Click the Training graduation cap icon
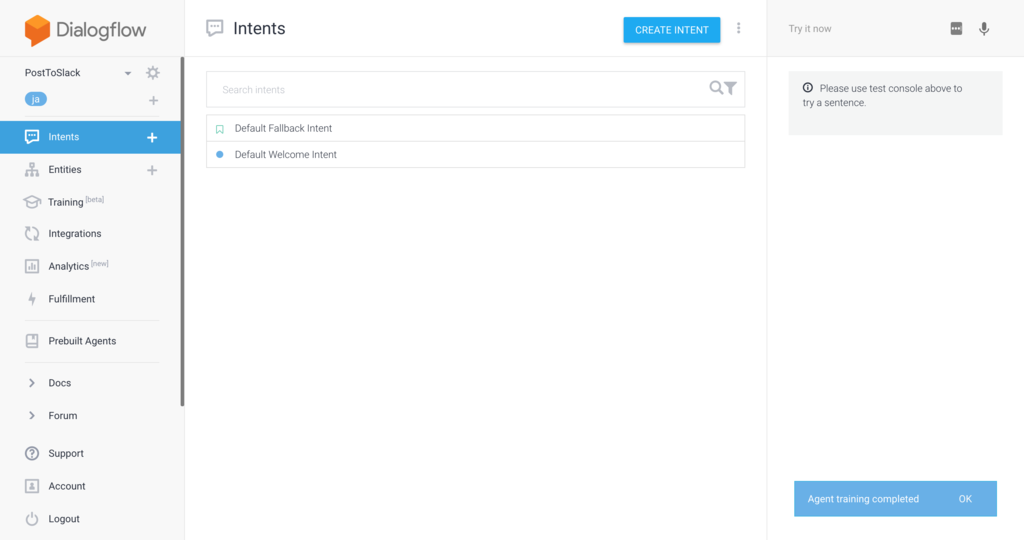The width and height of the screenshot is (1024, 540). 31,202
